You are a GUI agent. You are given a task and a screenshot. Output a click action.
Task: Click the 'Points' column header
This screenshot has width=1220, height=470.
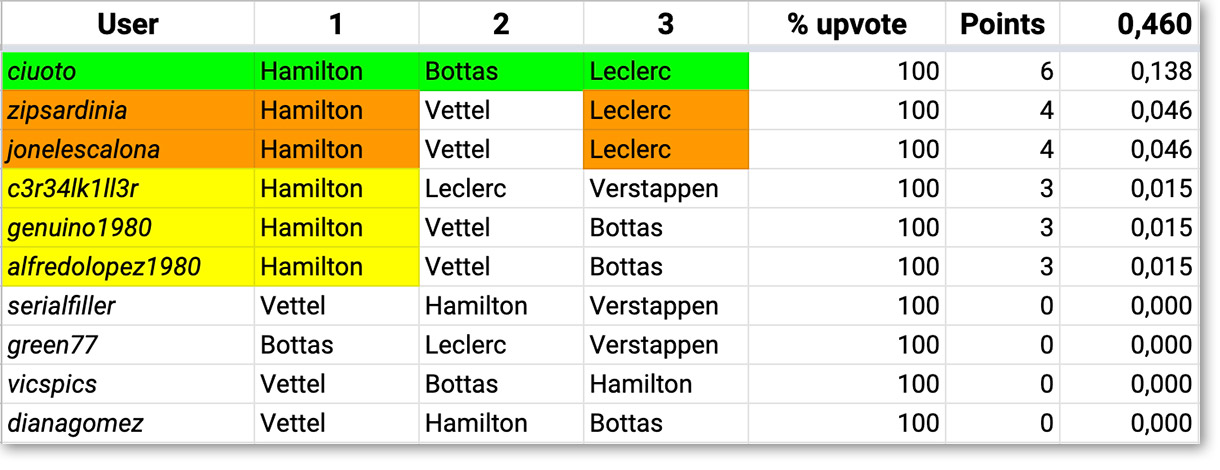coord(1002,25)
